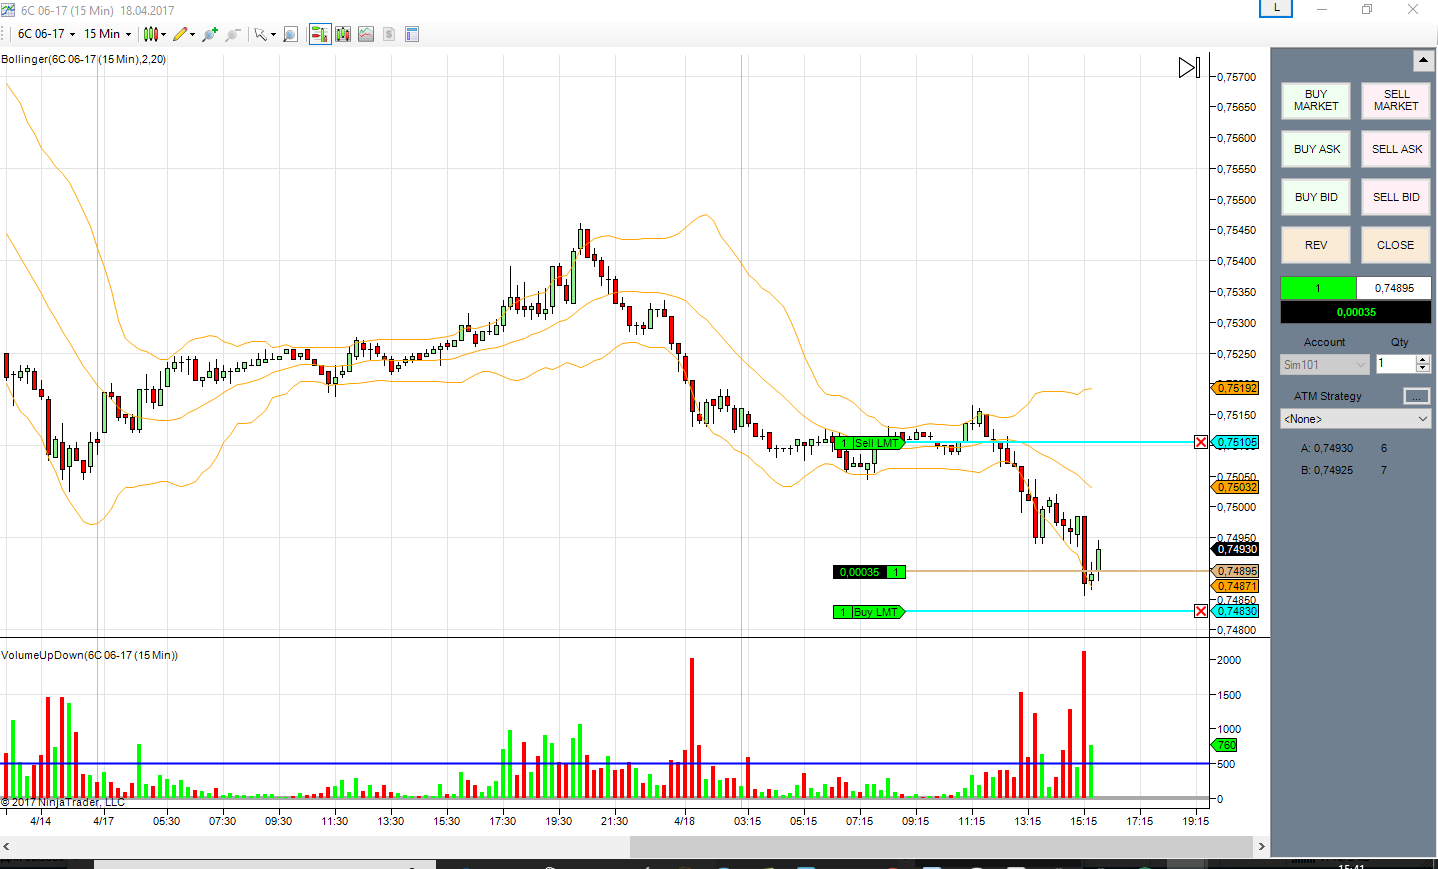Open ATM Strategy ellipsis settings button
The image size is (1438, 869).
(x=1417, y=396)
